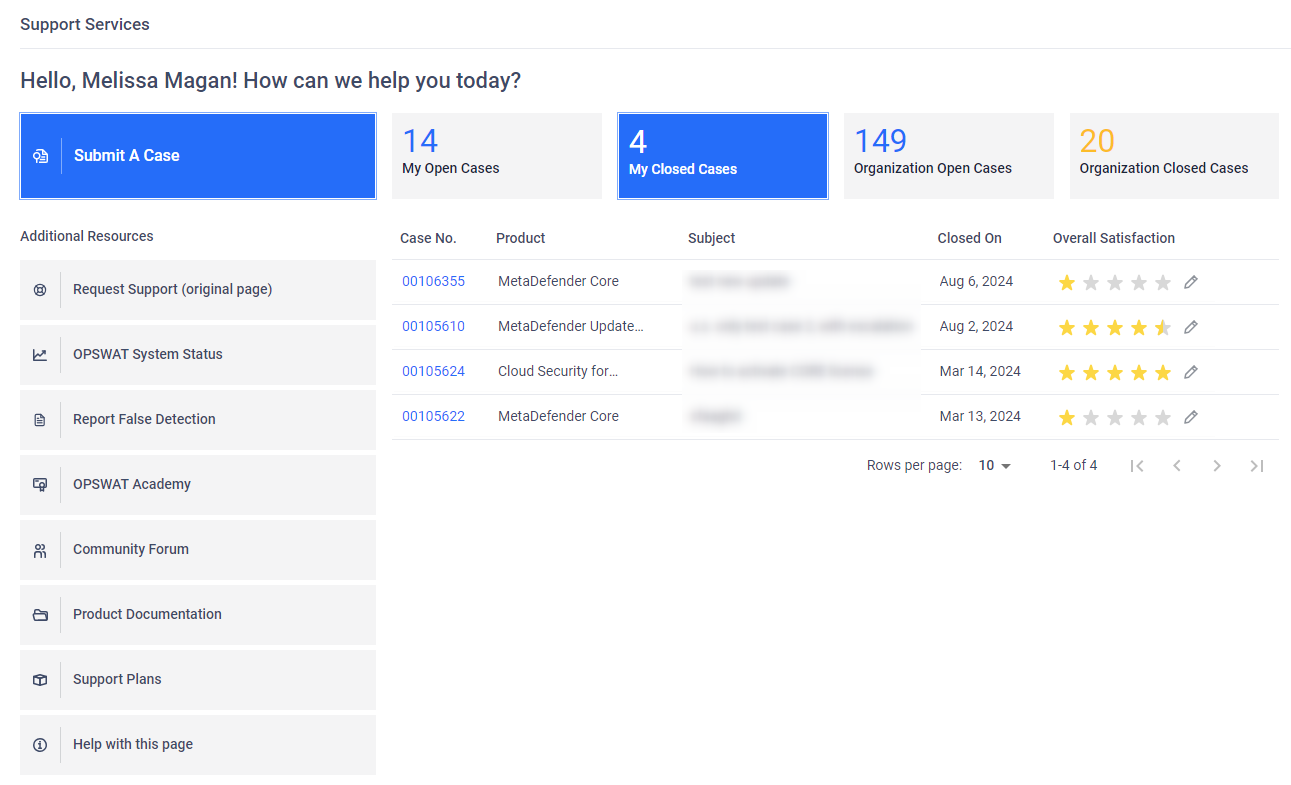The height and width of the screenshot is (785, 1291).
Task: View Organization Closed Cases tile
Action: click(1174, 156)
